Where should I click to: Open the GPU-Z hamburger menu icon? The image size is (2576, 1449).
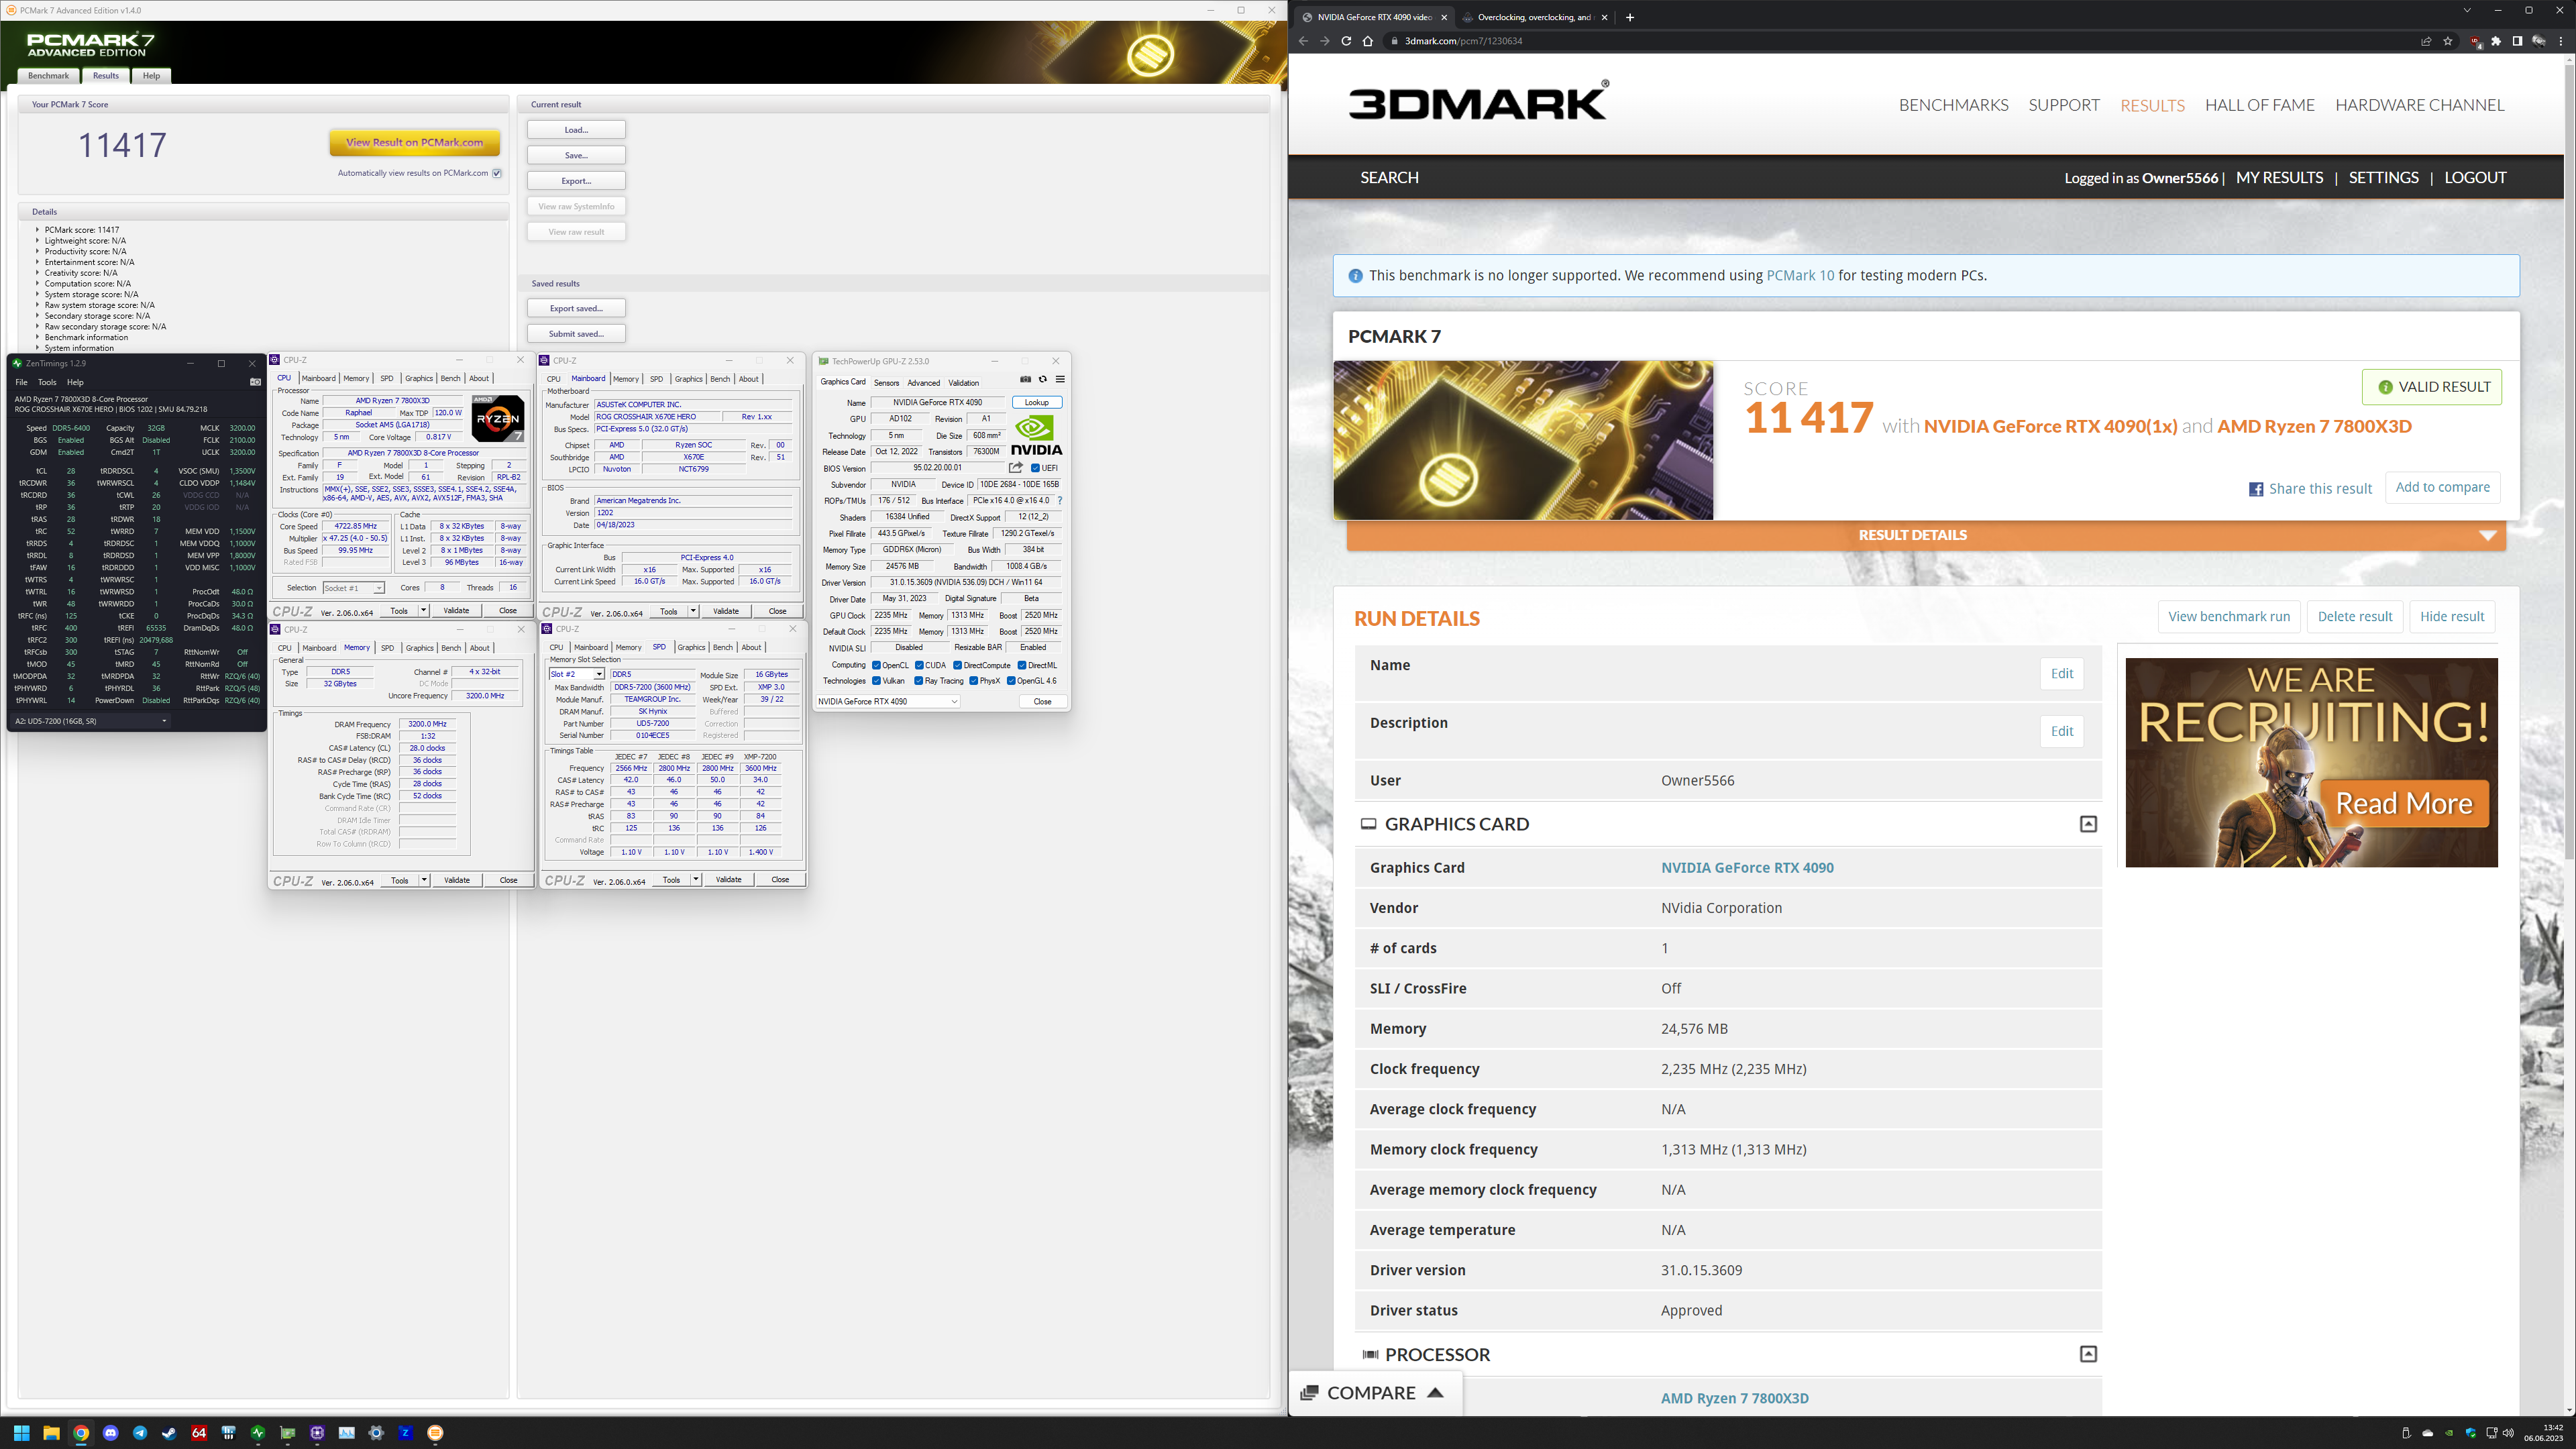1060,379
